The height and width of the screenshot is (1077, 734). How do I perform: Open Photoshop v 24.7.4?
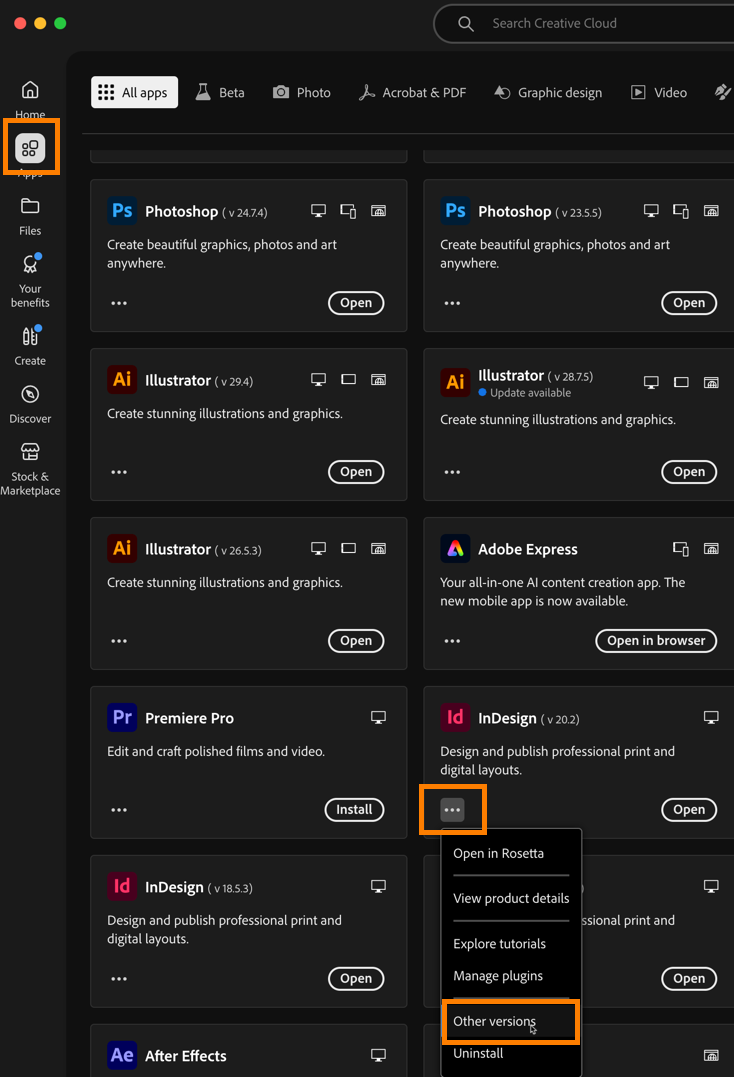point(356,303)
